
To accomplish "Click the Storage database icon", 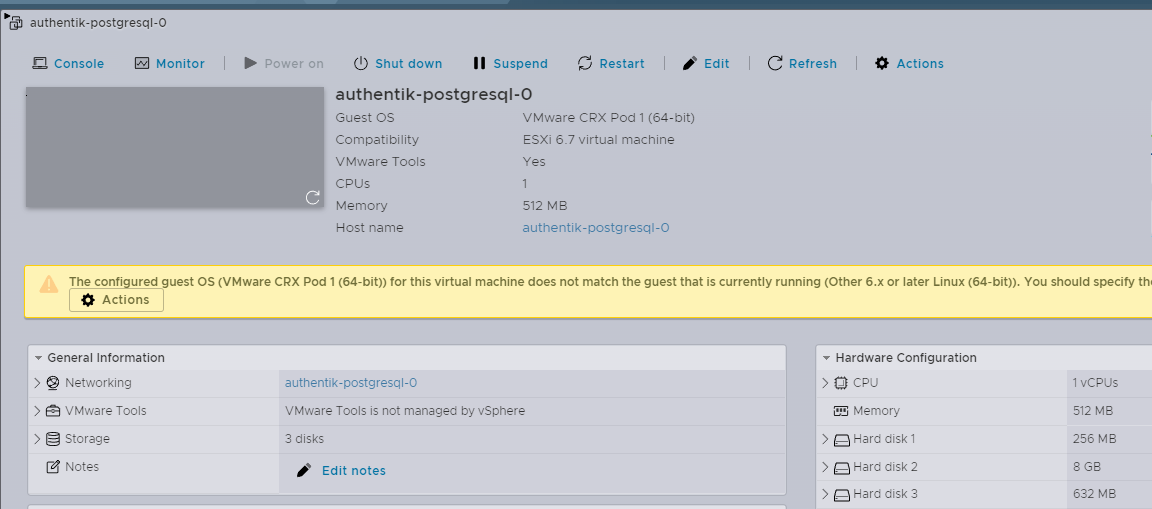I will (52, 438).
